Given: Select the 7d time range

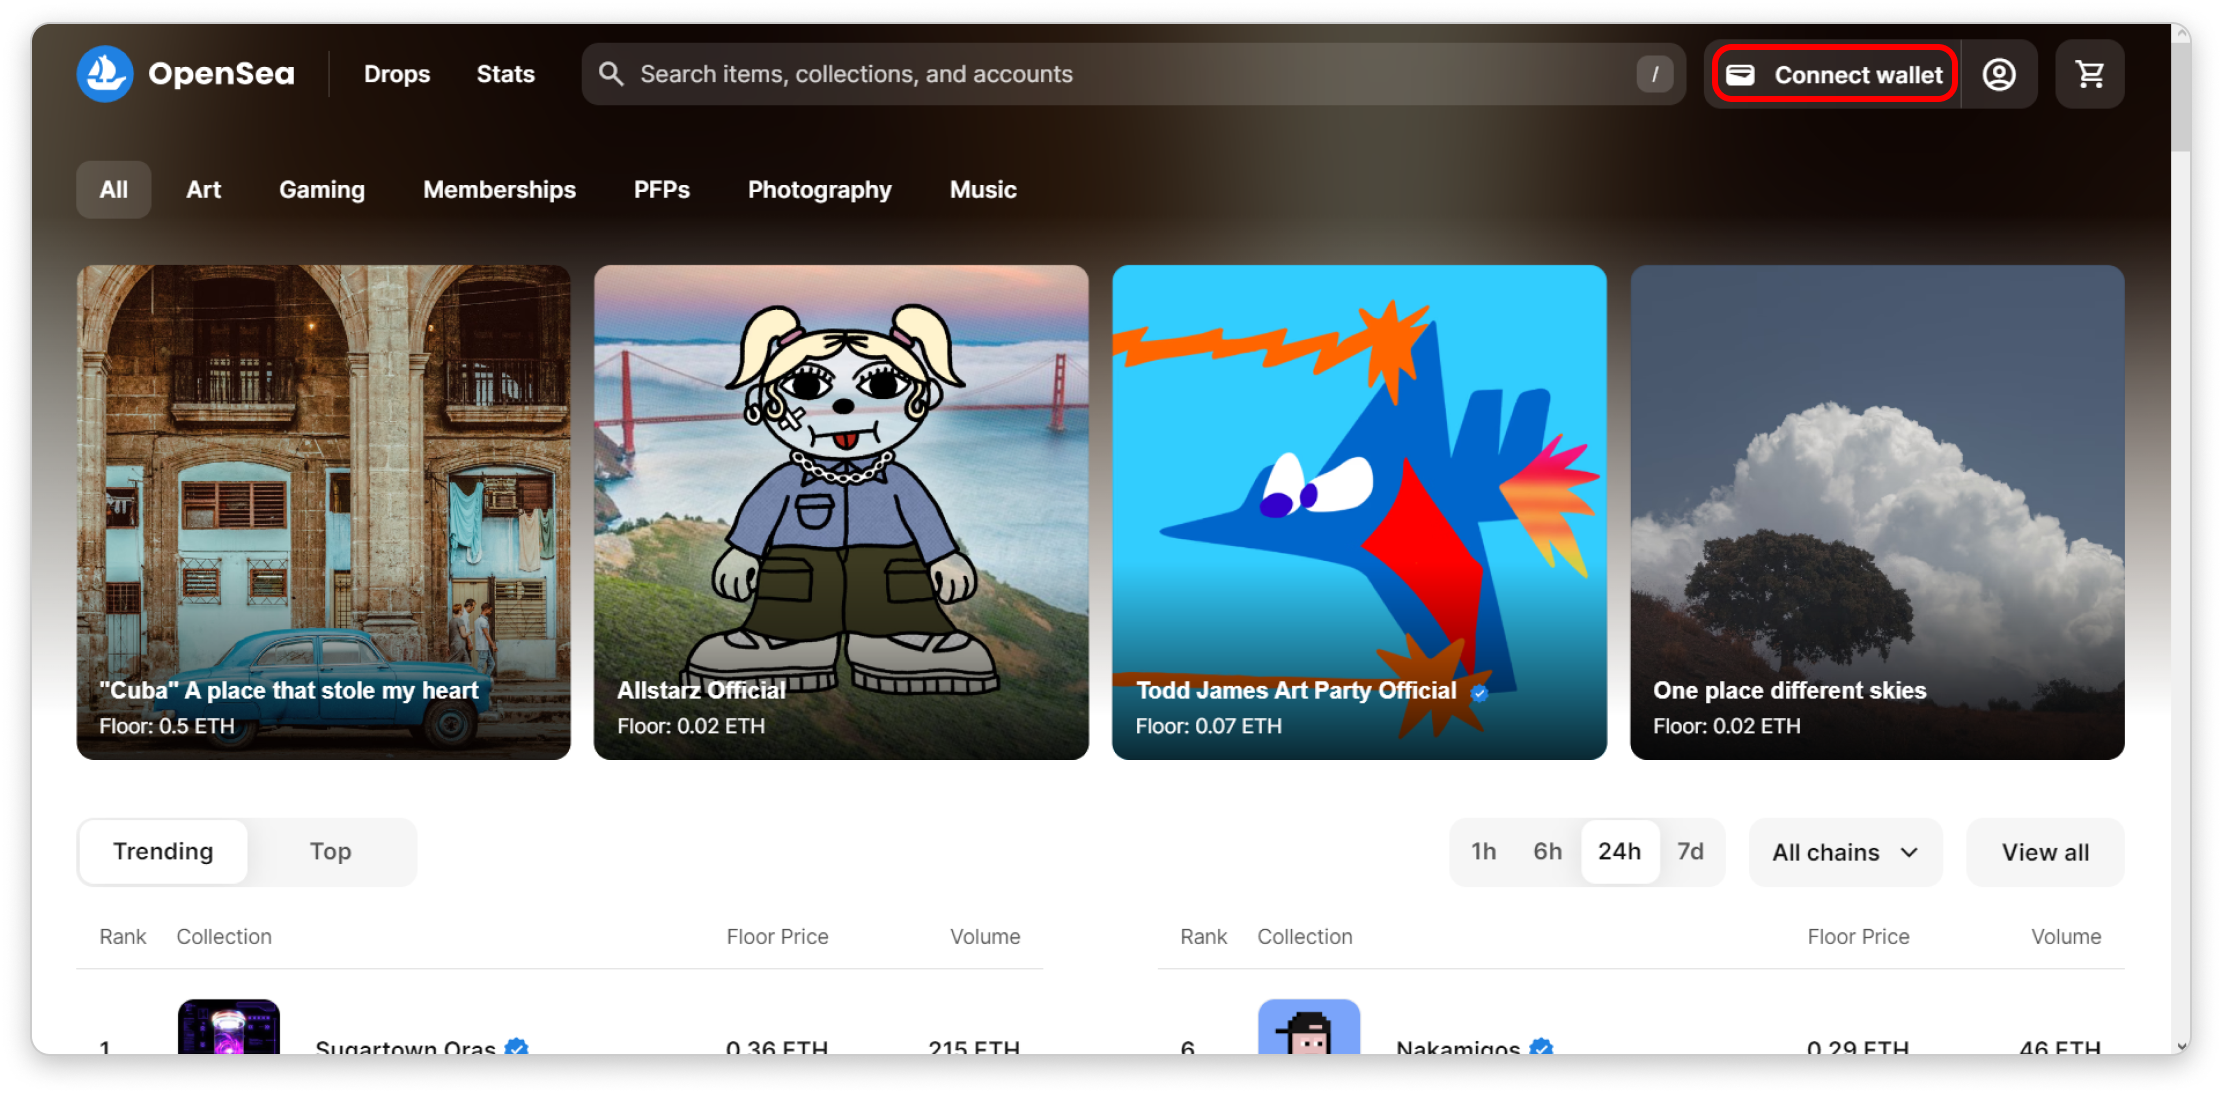Looking at the screenshot, I should click(x=1690, y=851).
